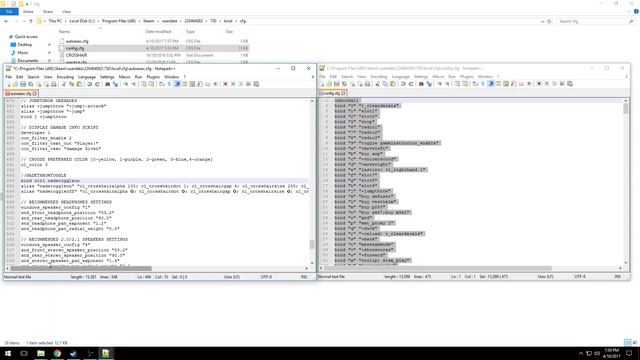Click Print icon in config.cfg Notepad++ toolbar
640x360 pixels.
(367, 84)
